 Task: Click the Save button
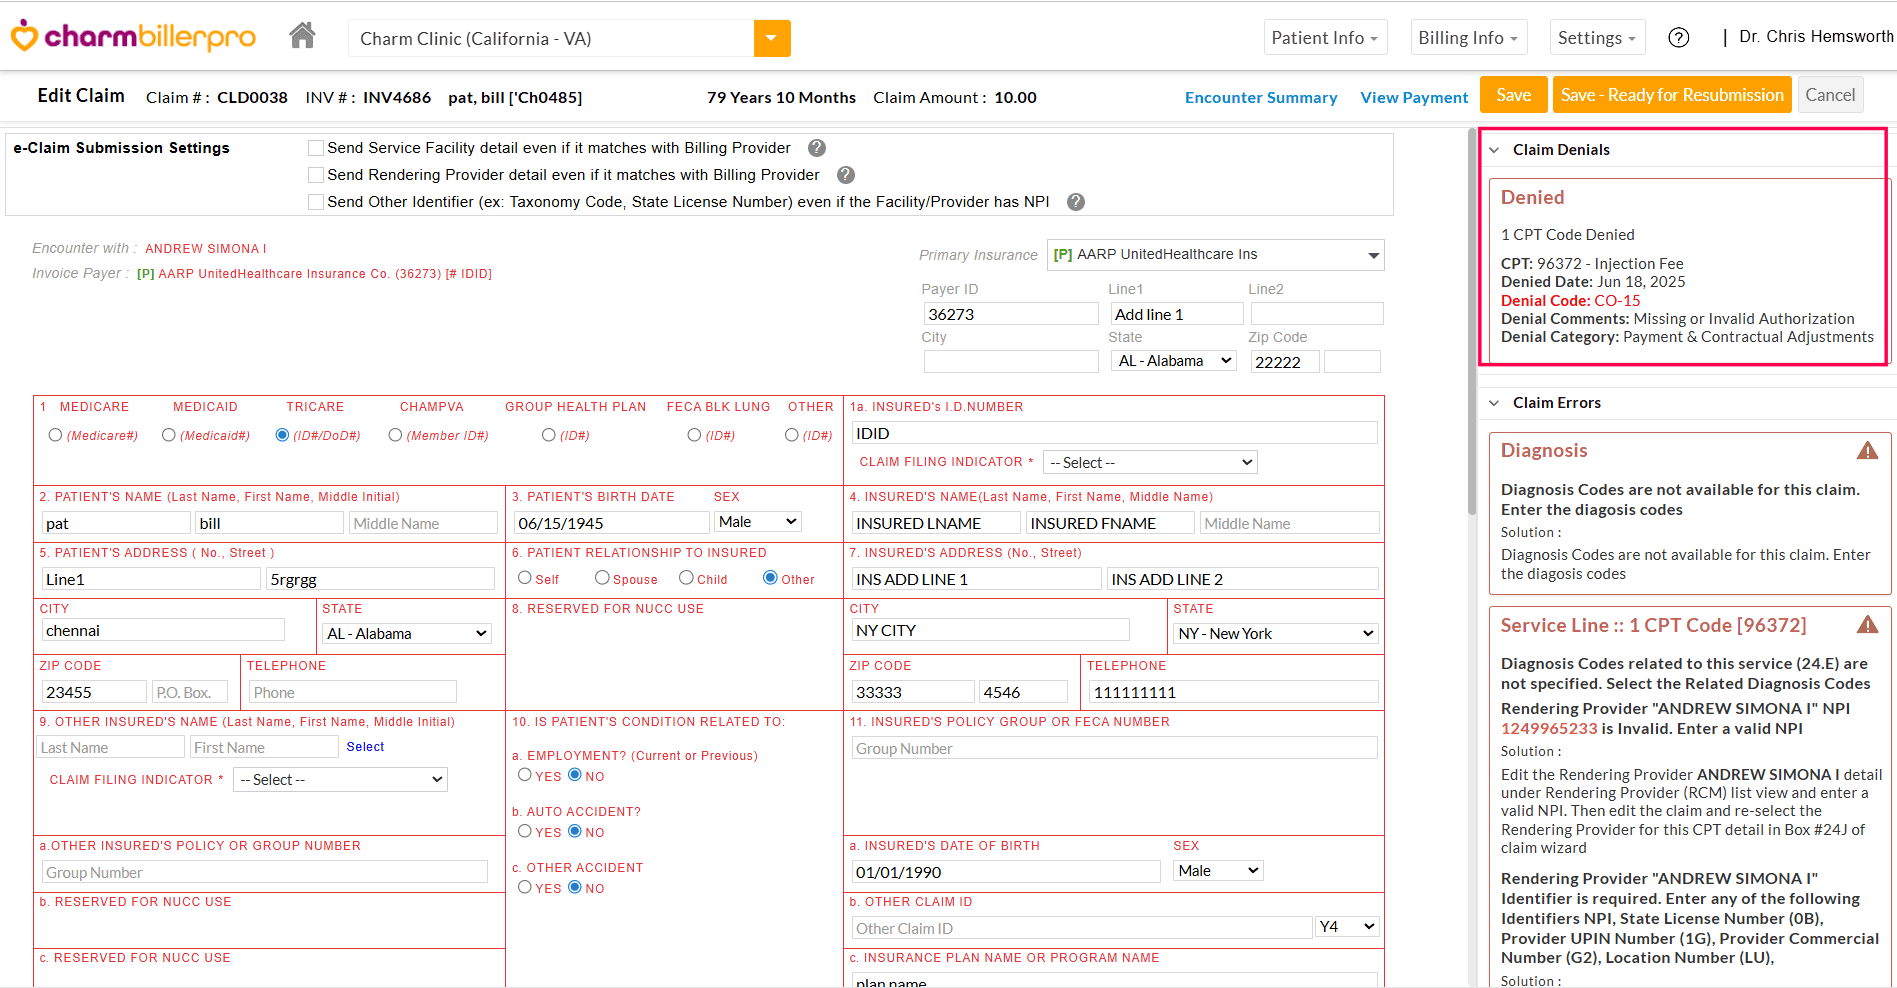[x=1513, y=95]
